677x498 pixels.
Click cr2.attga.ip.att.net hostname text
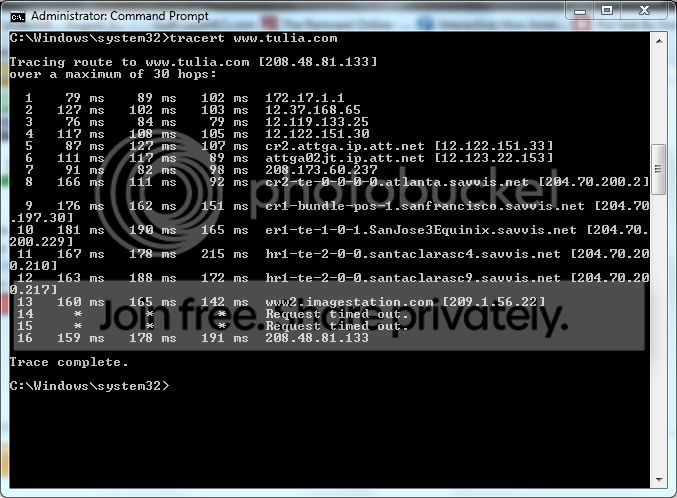click(345, 146)
